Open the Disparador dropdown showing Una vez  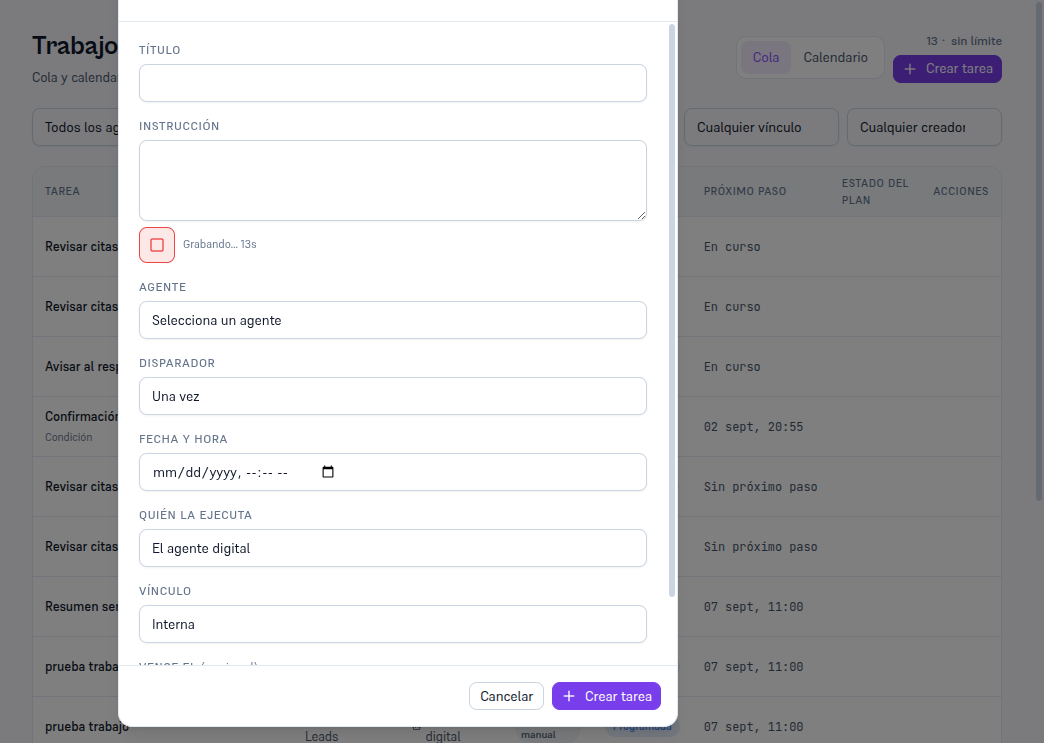tap(393, 396)
